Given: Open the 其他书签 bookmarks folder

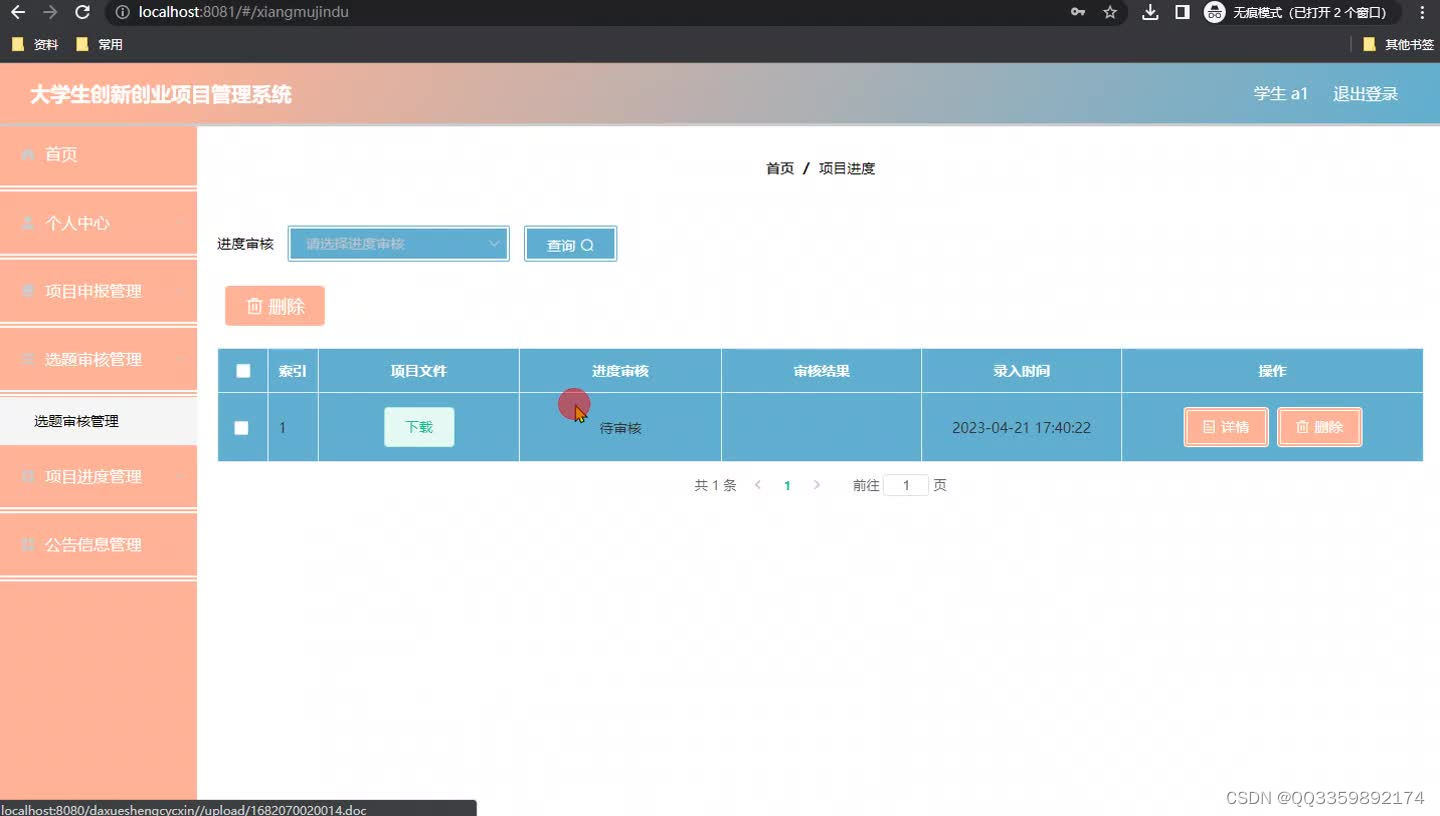Looking at the screenshot, I should [x=1398, y=44].
